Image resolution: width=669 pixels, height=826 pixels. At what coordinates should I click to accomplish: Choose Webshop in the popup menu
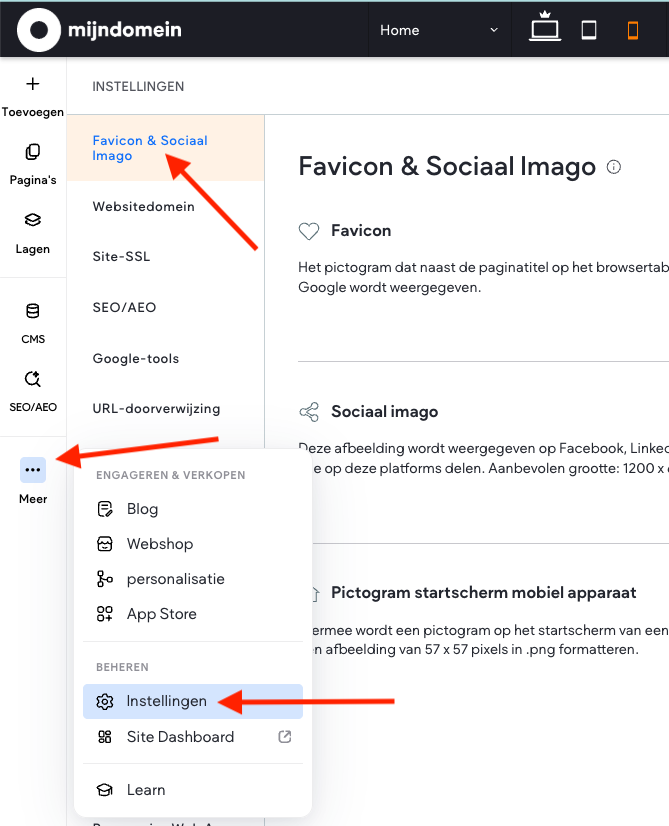pos(159,544)
